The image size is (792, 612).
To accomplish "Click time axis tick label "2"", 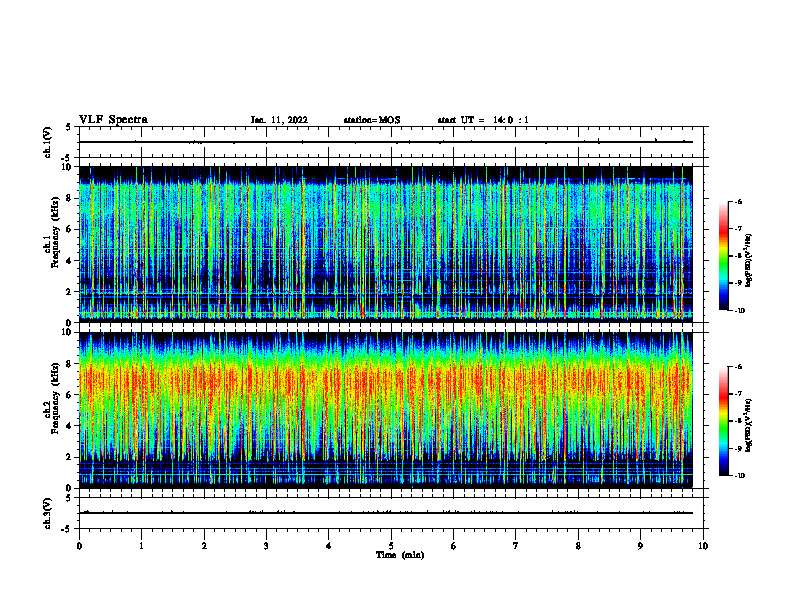I will point(204,546).
